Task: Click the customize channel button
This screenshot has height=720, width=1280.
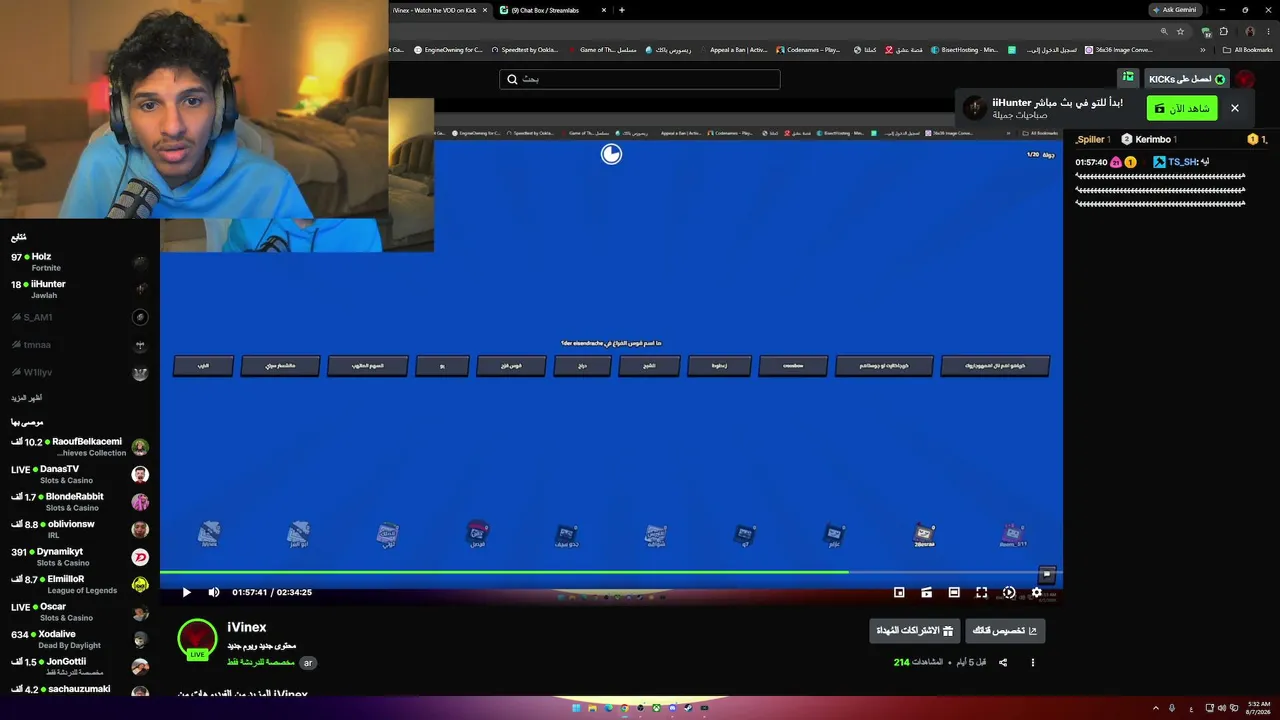Action: (x=1005, y=630)
